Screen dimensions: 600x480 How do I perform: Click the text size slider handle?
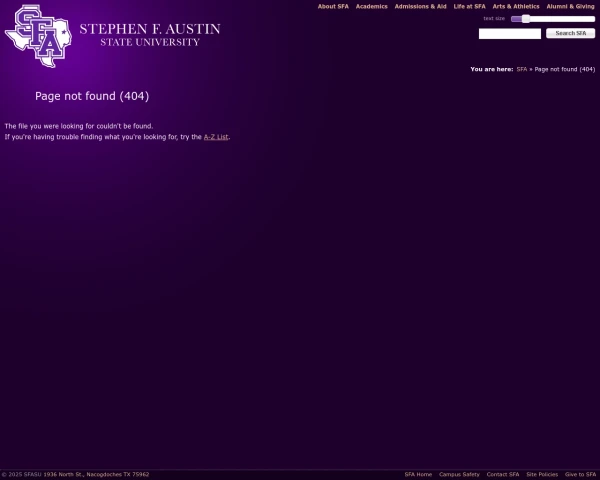(526, 19)
